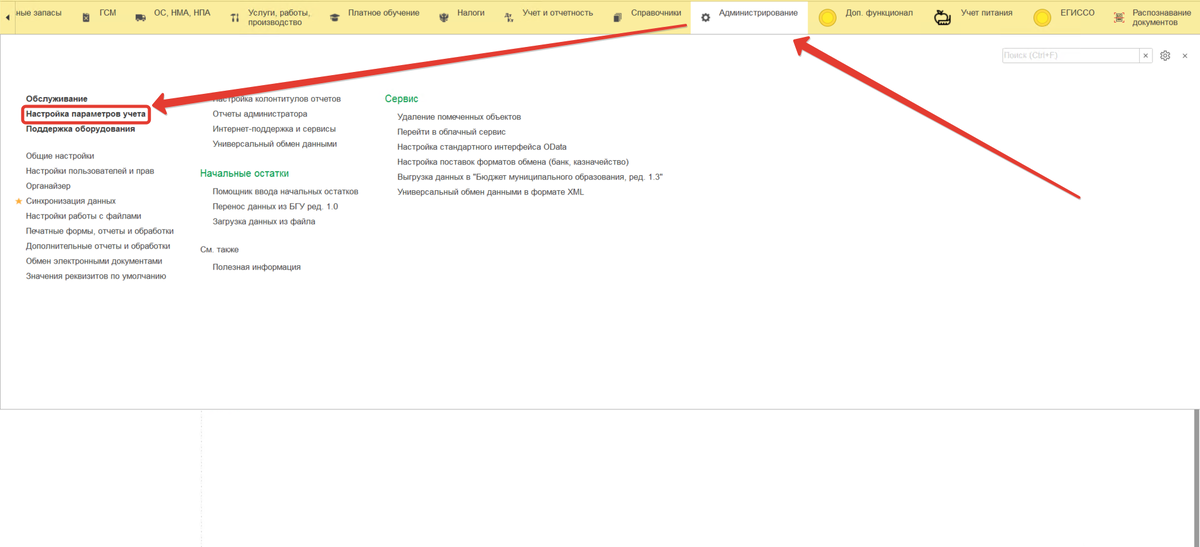
Task: Close the functions menu panel
Action: [1185, 56]
